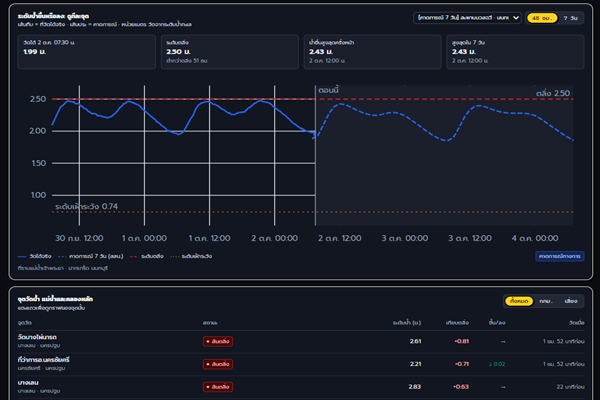Open the บางเลน station row

pos(301,387)
